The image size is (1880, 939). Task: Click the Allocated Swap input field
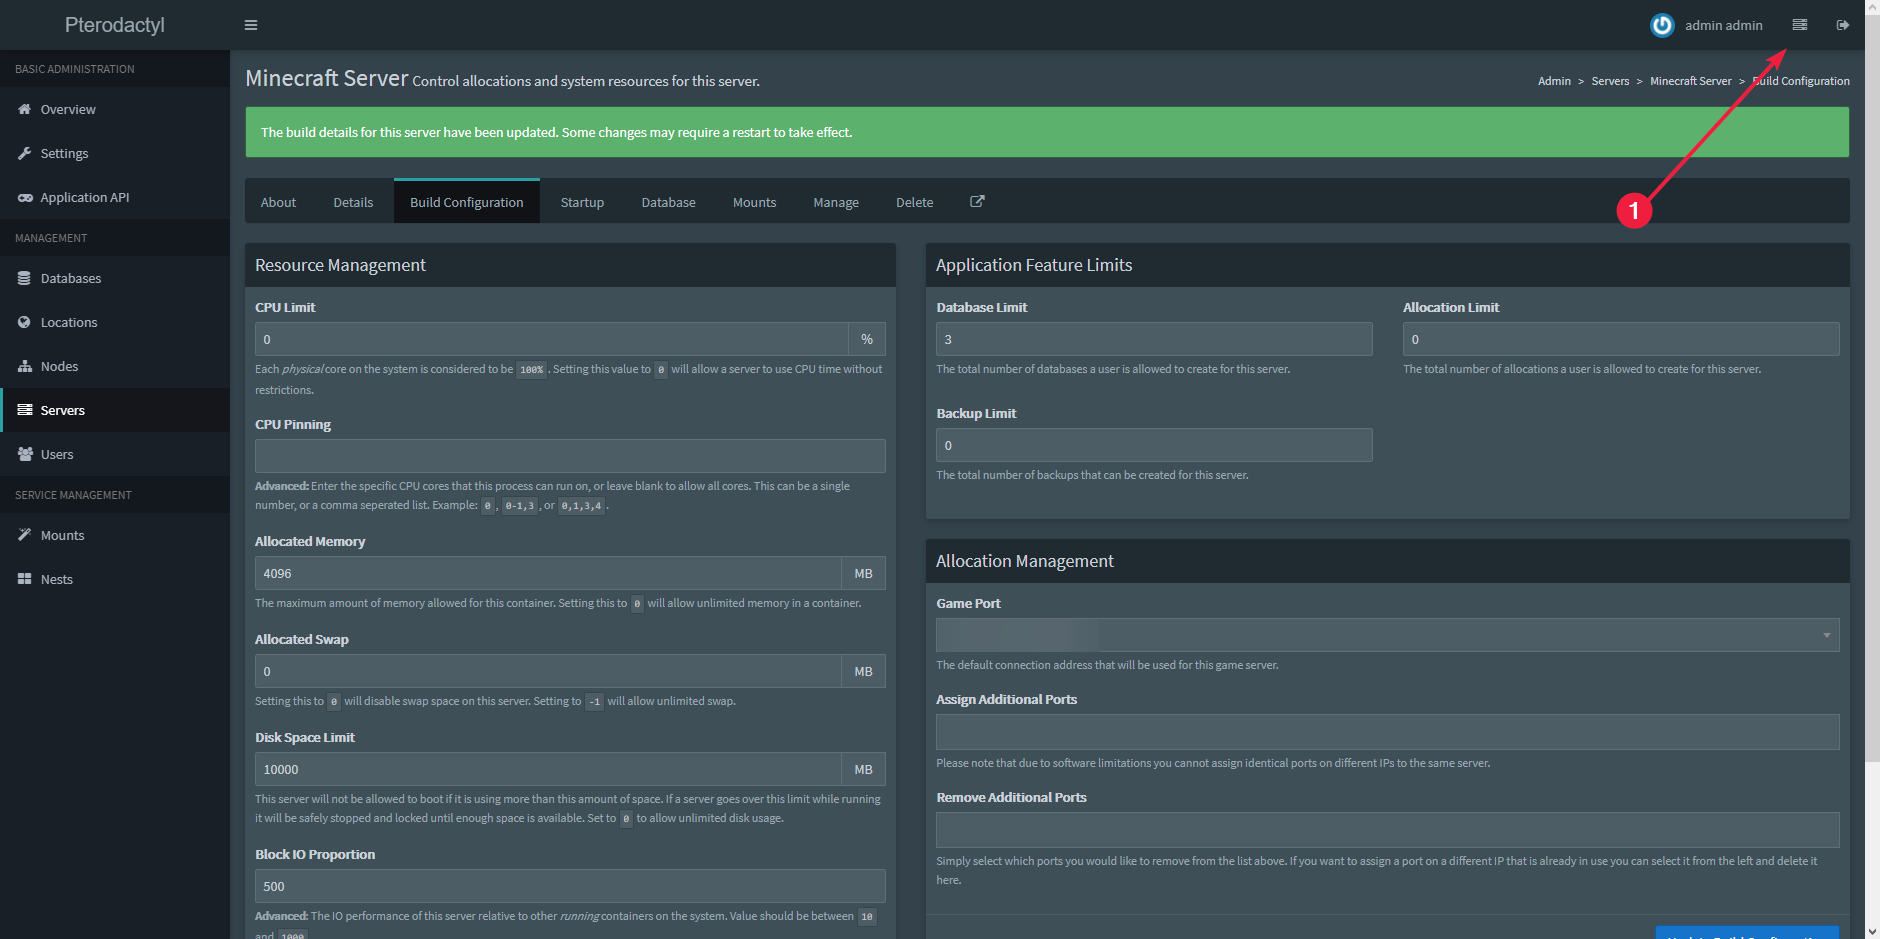tap(548, 671)
